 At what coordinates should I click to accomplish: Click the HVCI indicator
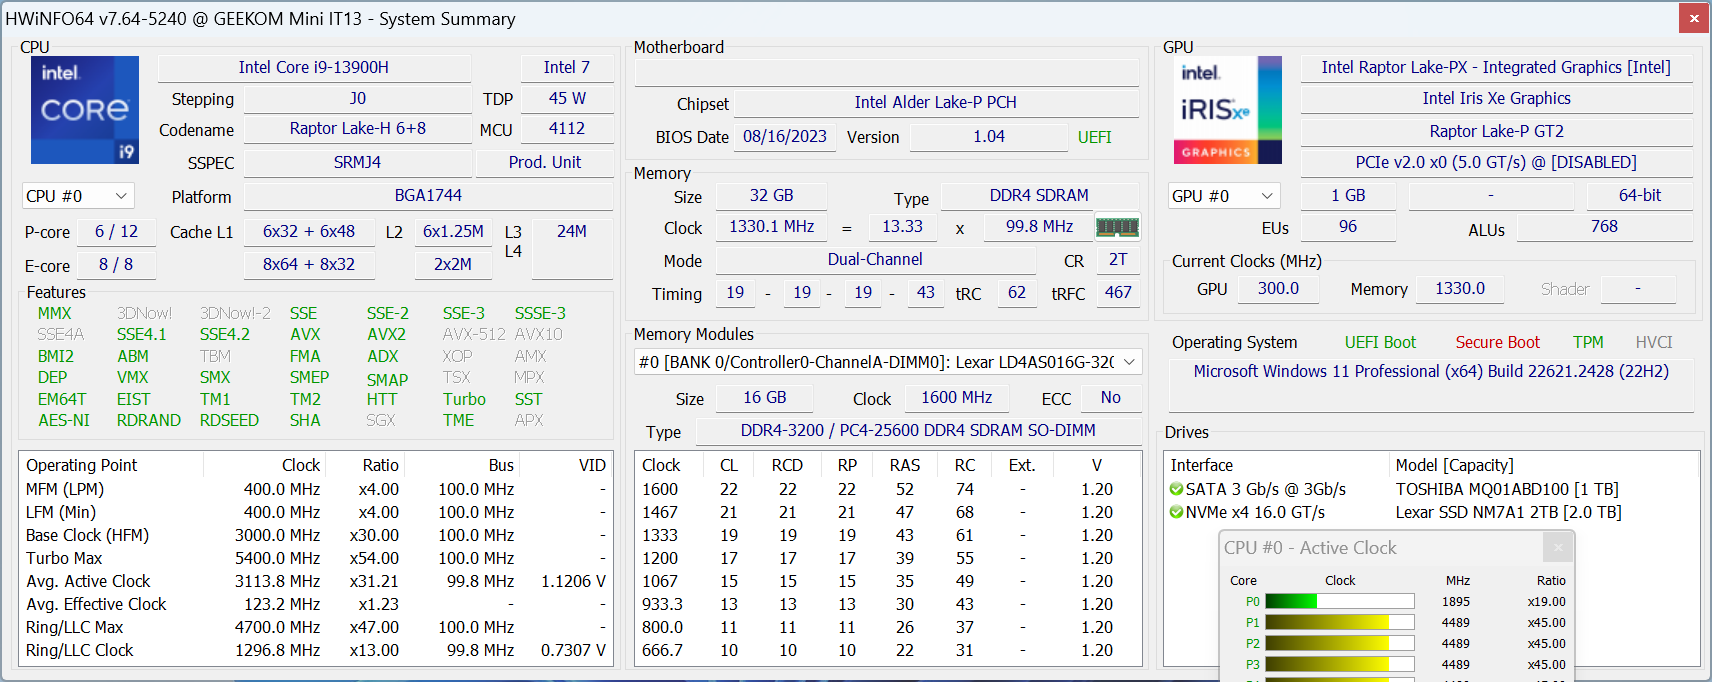1654,343
